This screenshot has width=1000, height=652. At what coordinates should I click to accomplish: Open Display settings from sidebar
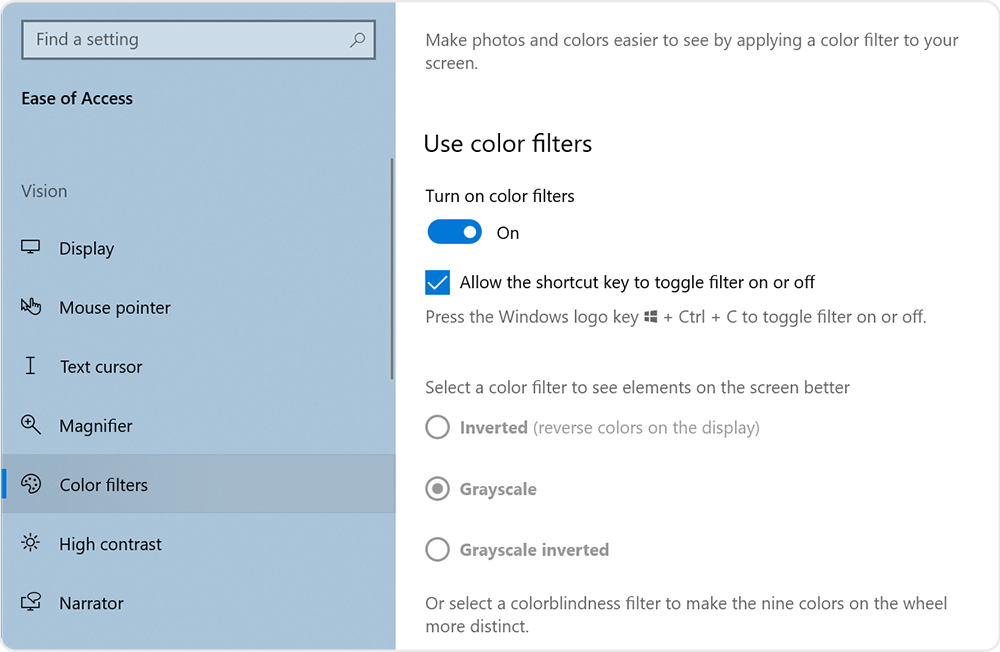86,248
